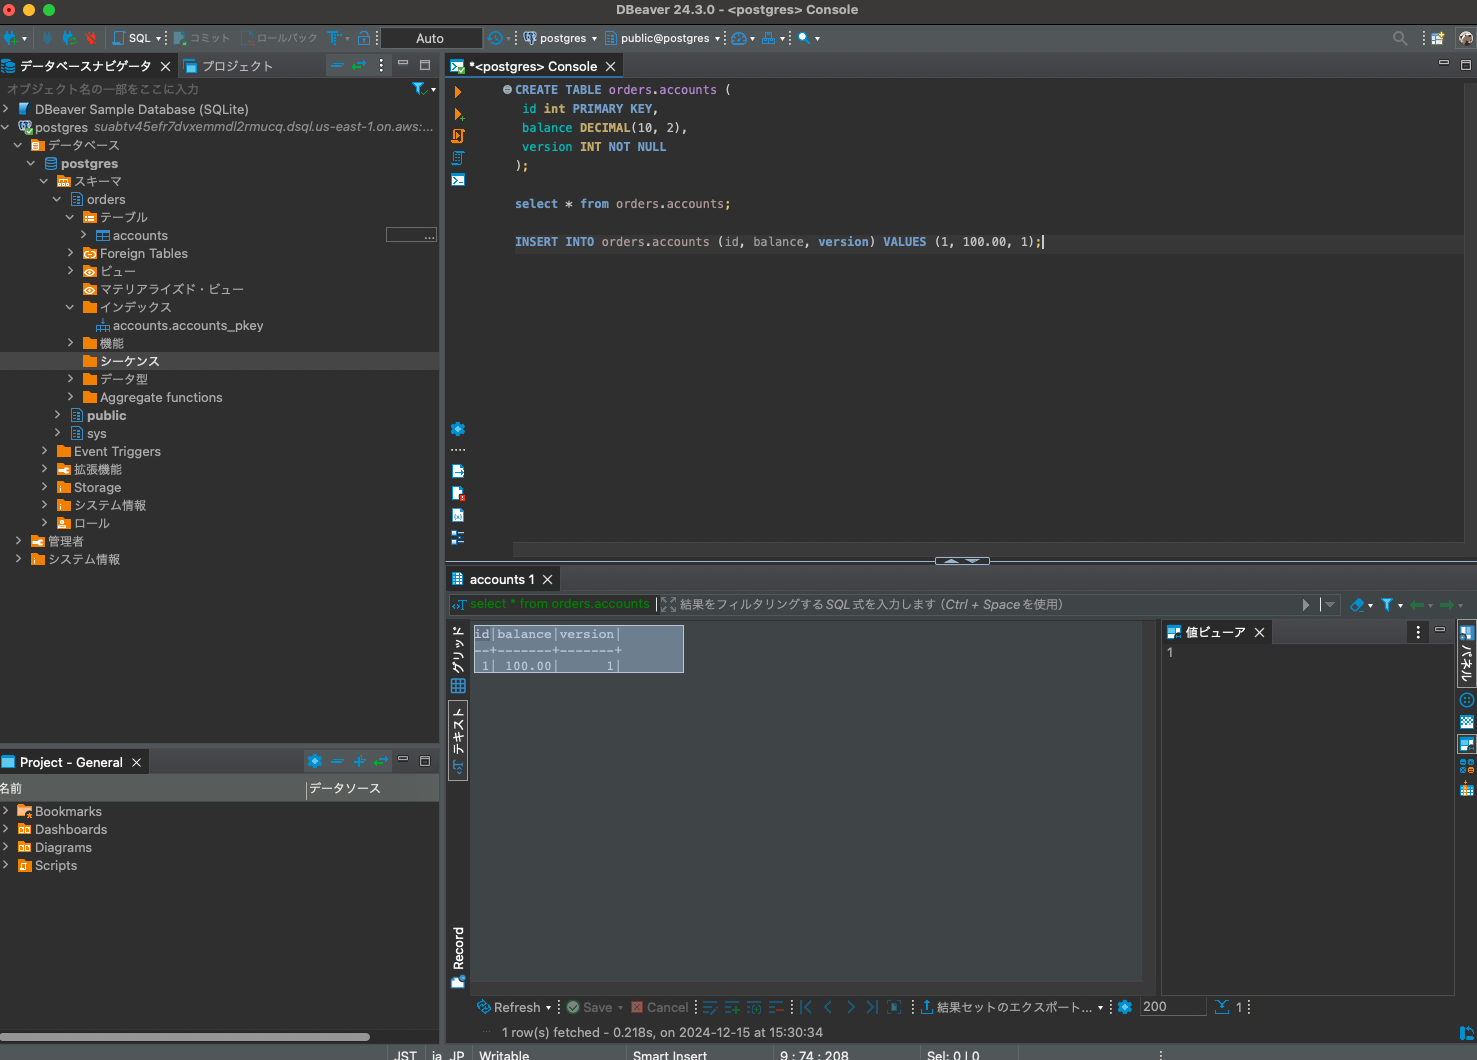Click the reconnect plug icon in toolbar
Image resolution: width=1477 pixels, height=1060 pixels.
coord(69,38)
